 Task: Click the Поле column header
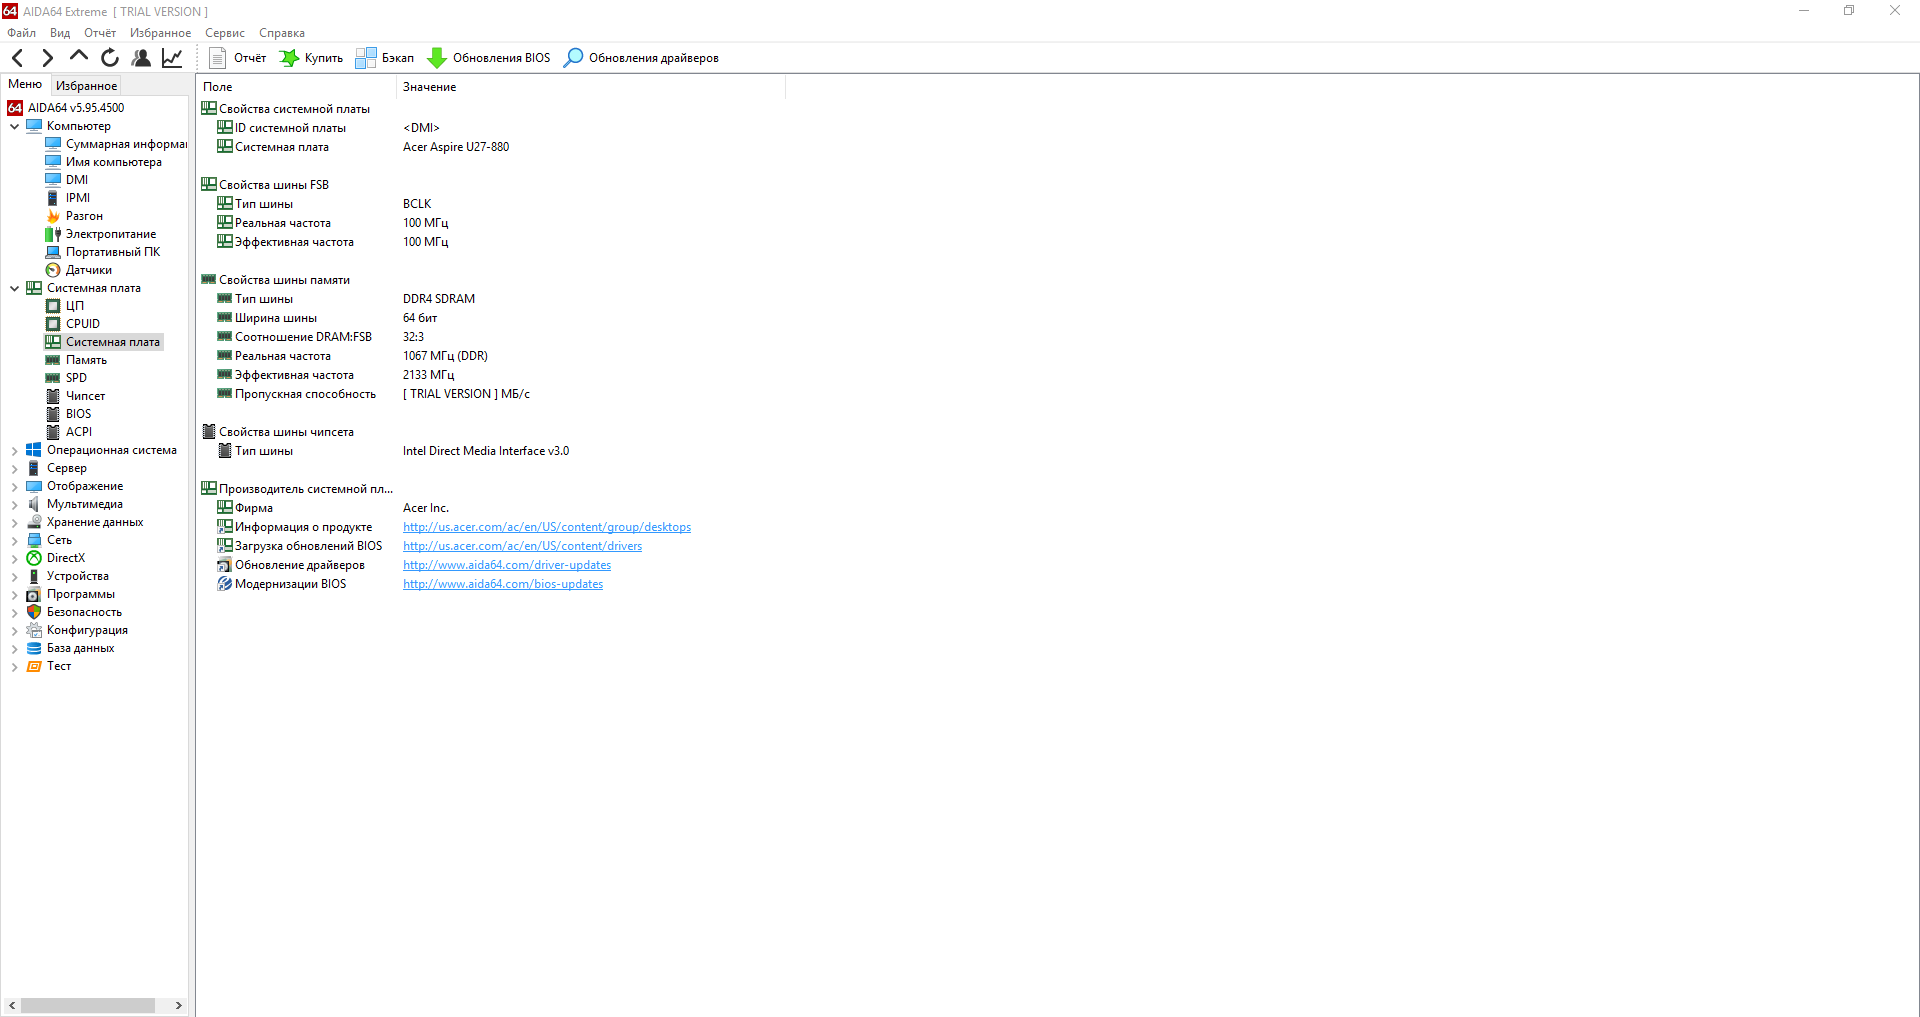[x=296, y=87]
